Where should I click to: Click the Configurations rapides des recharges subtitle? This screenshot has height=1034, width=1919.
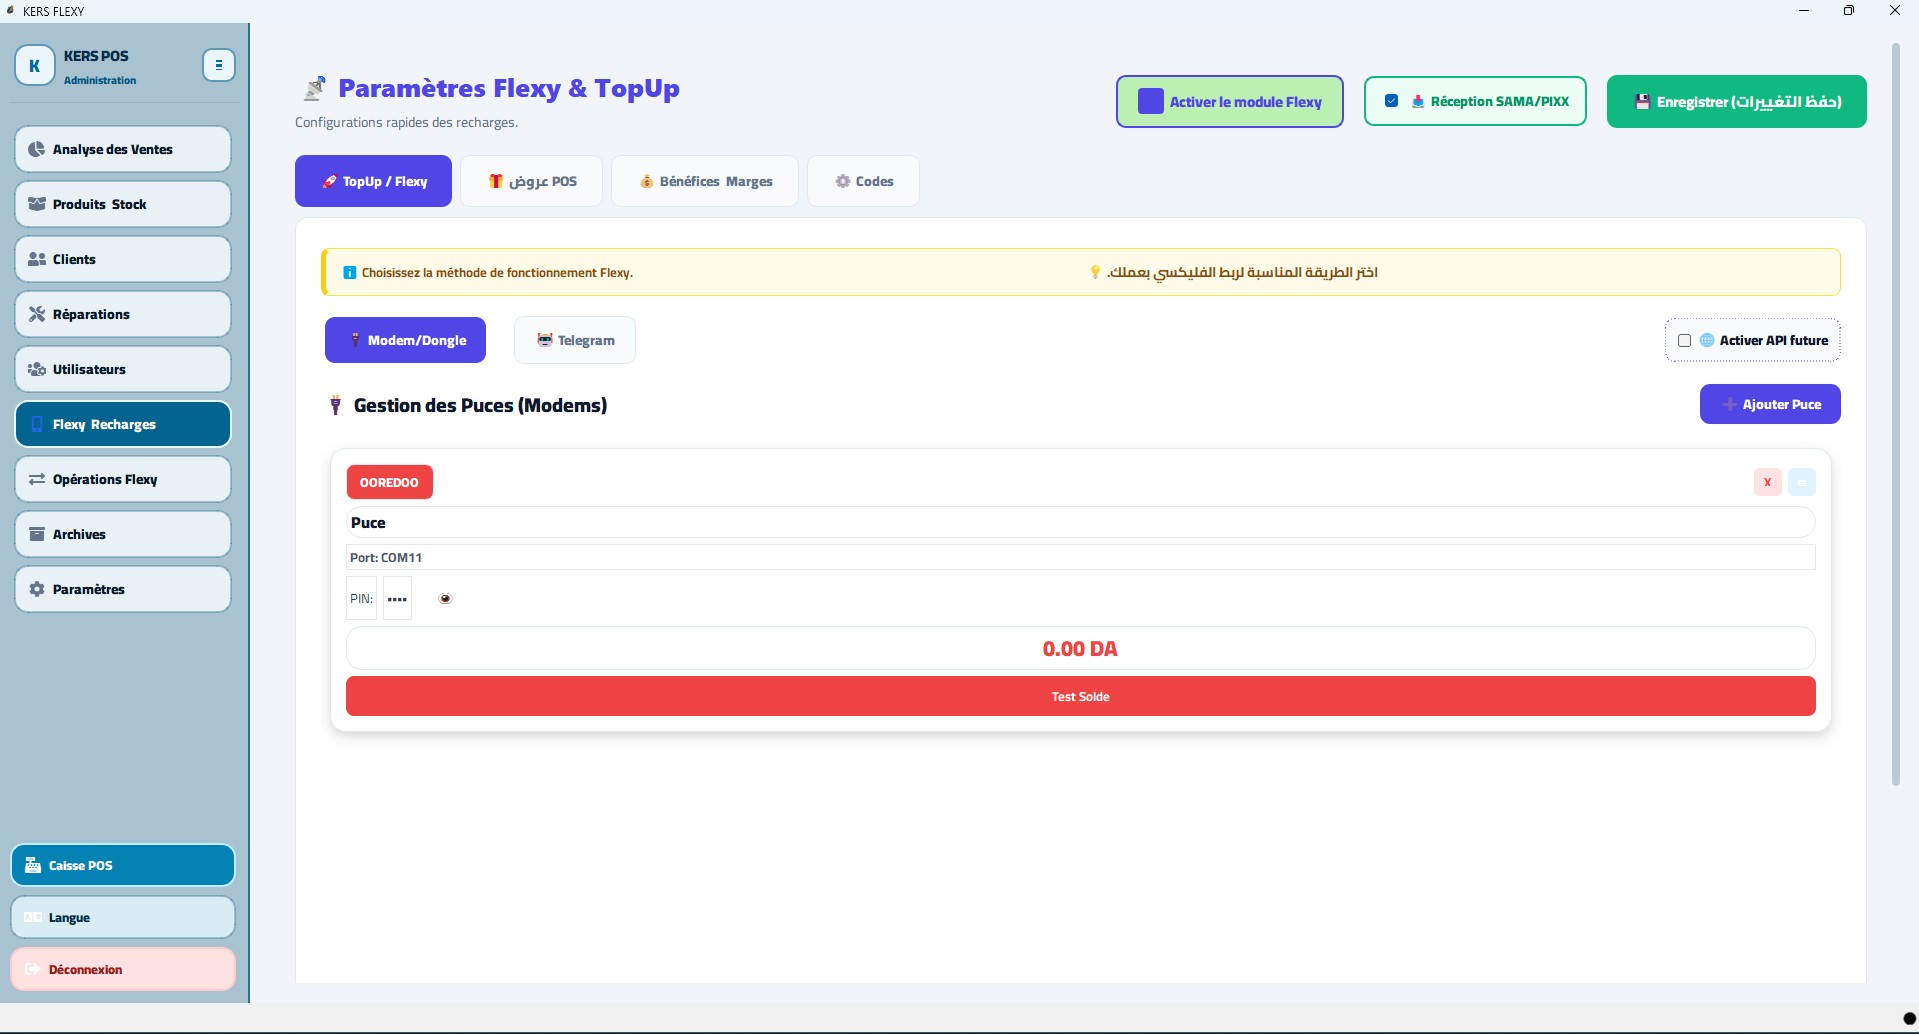tap(406, 122)
